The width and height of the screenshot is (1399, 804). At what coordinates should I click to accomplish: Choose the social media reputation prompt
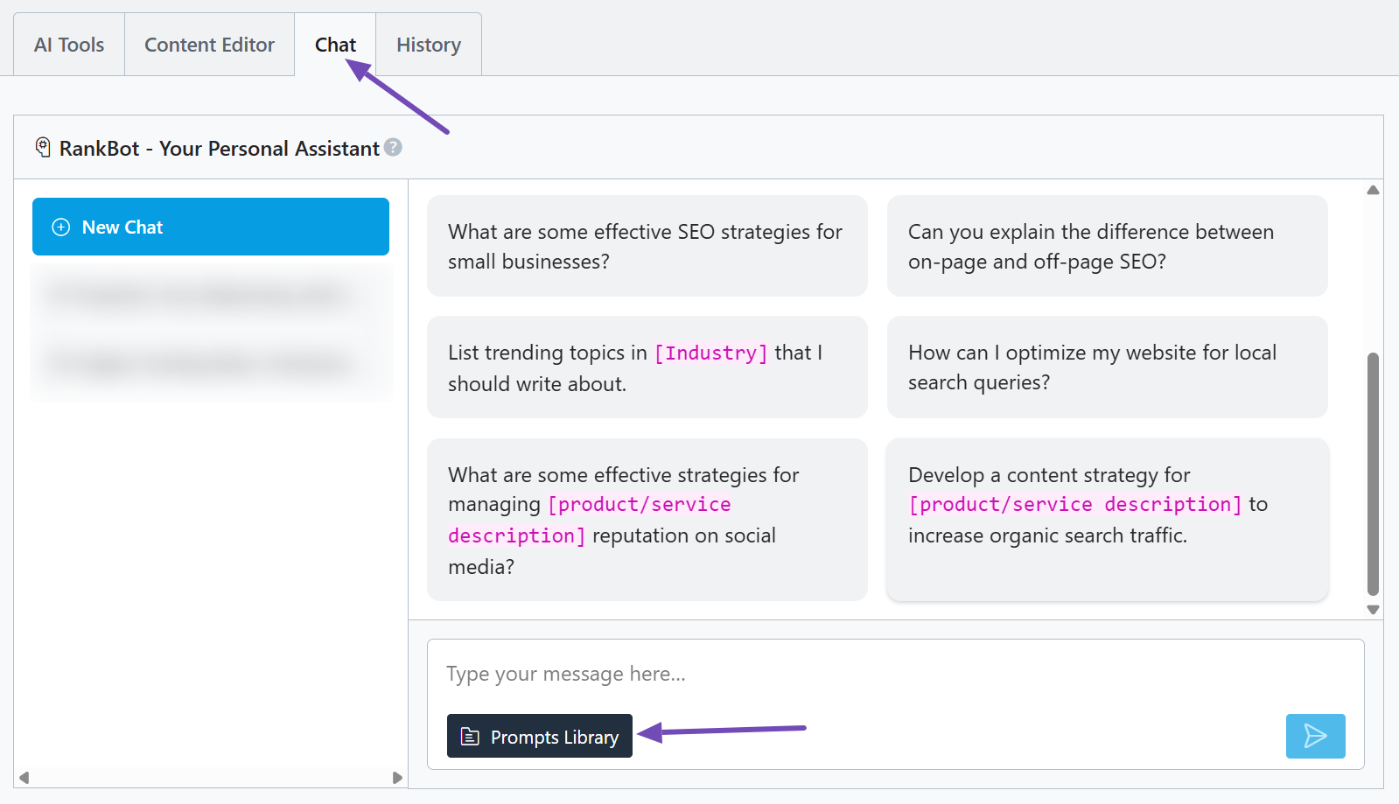[x=647, y=519]
